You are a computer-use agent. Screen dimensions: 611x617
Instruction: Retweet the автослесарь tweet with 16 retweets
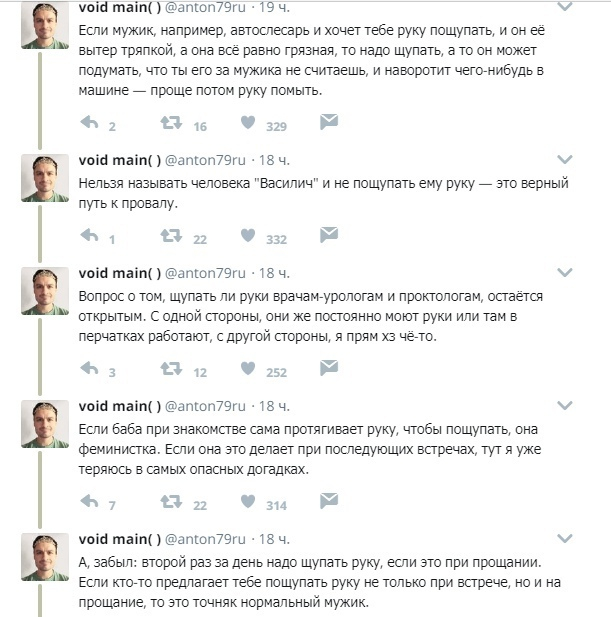coord(171,124)
